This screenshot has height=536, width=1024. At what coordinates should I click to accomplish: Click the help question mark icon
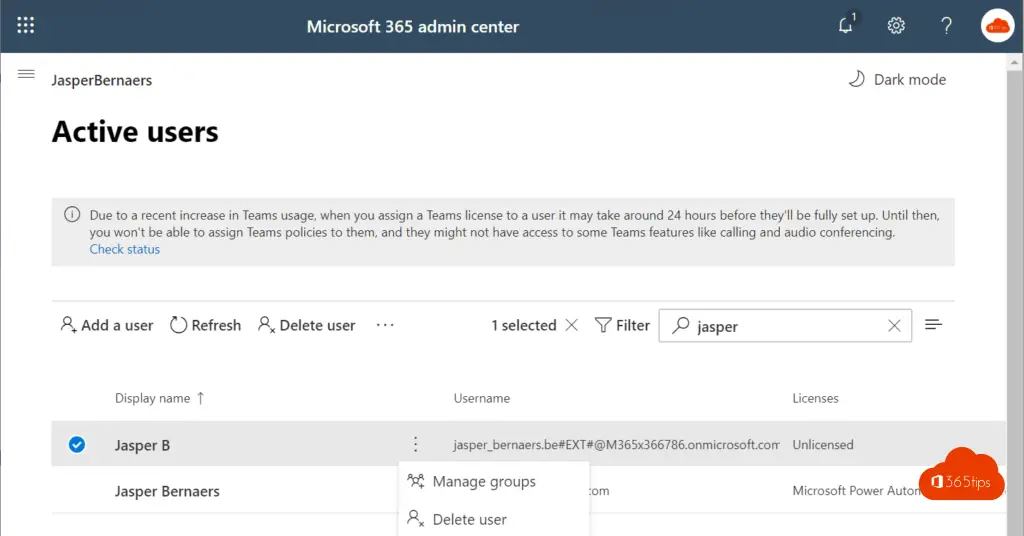pos(946,26)
